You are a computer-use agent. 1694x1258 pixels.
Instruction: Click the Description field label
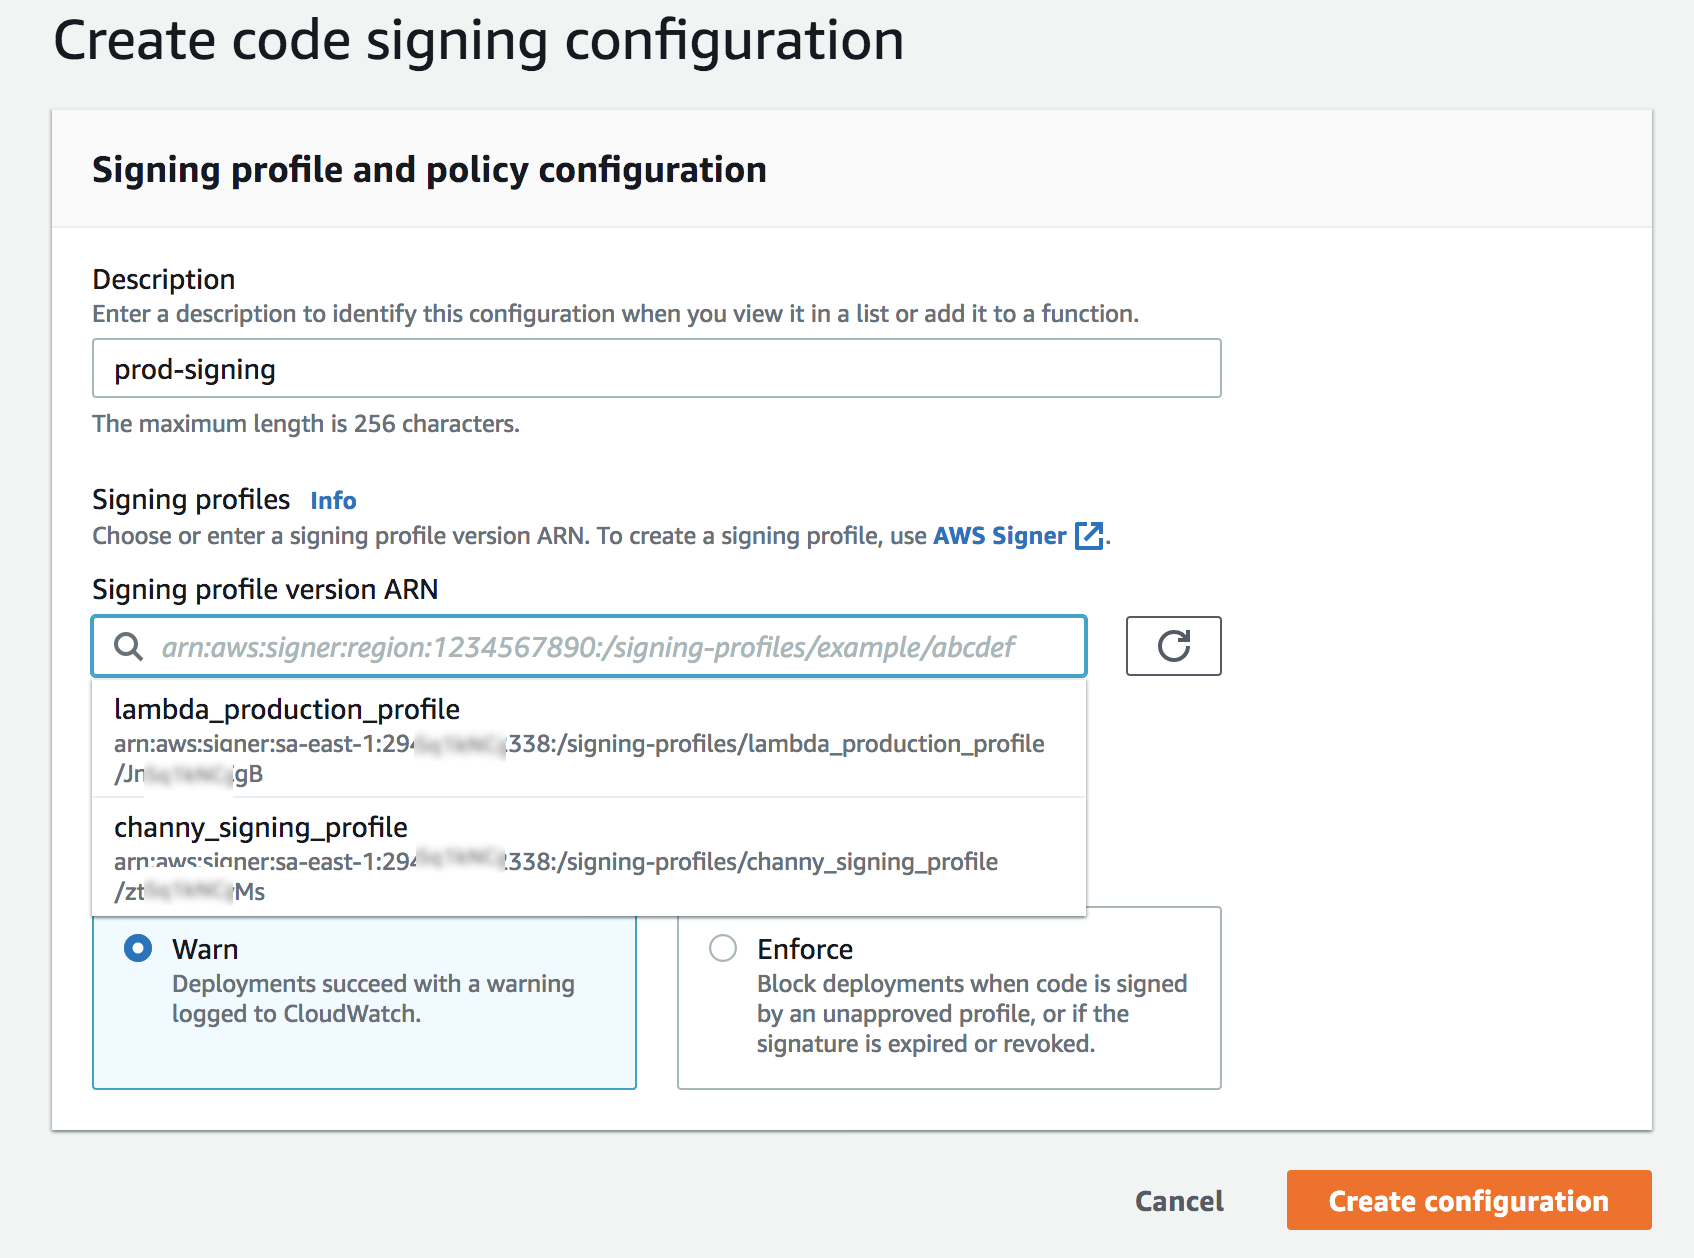(x=164, y=279)
